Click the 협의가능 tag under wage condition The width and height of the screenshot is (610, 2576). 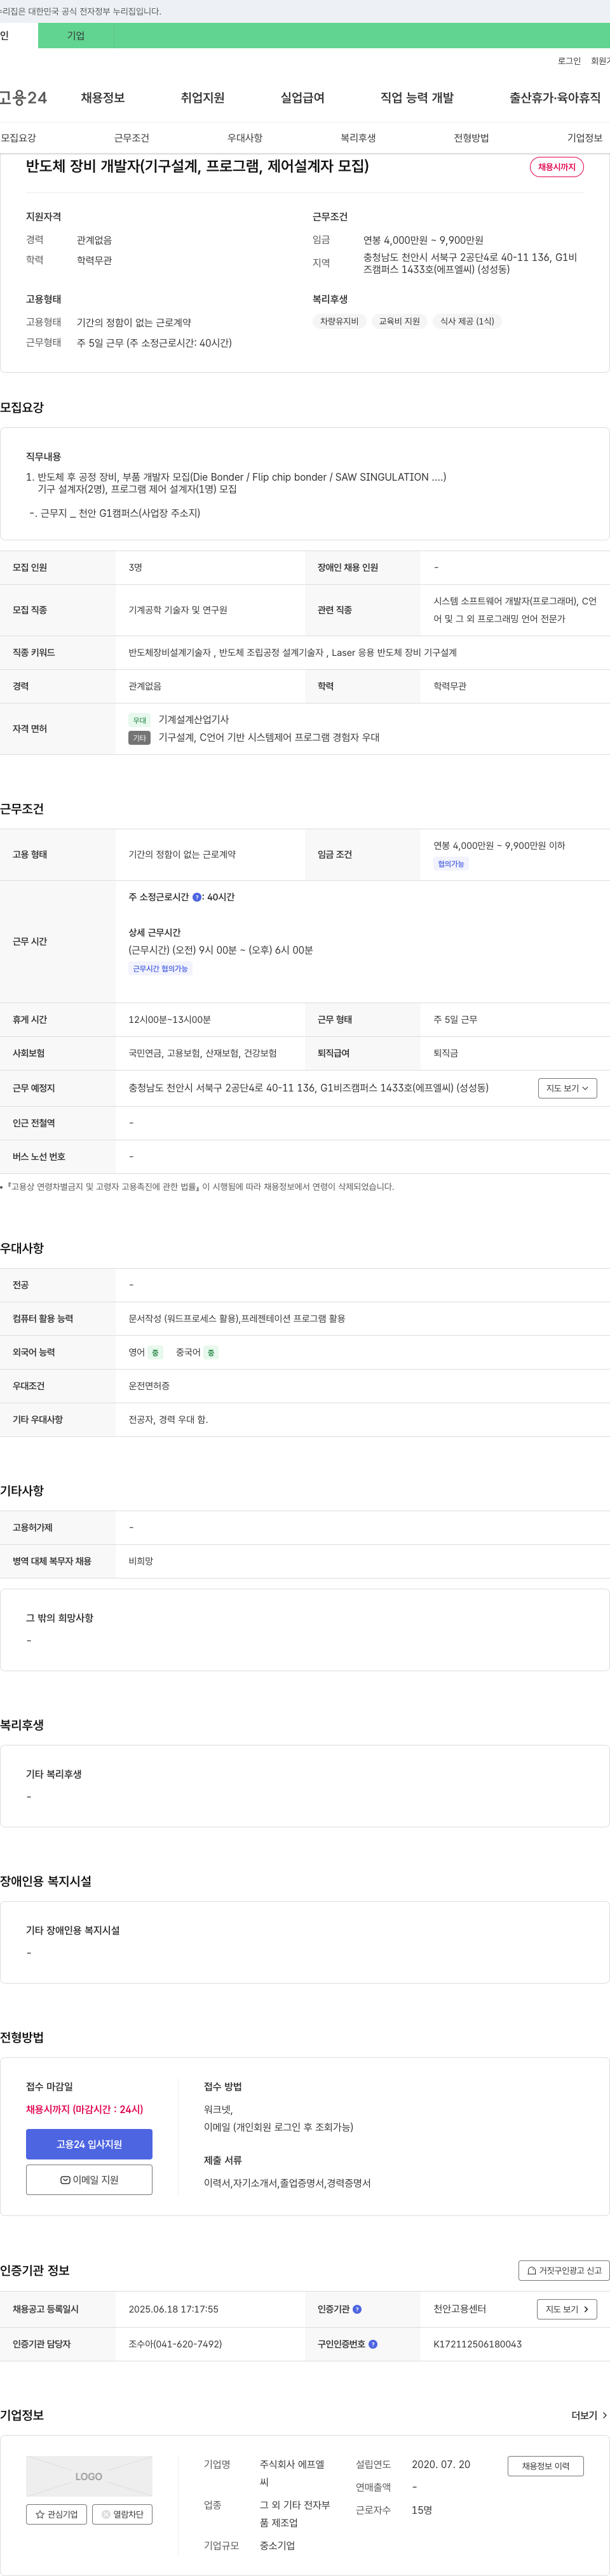point(451,864)
